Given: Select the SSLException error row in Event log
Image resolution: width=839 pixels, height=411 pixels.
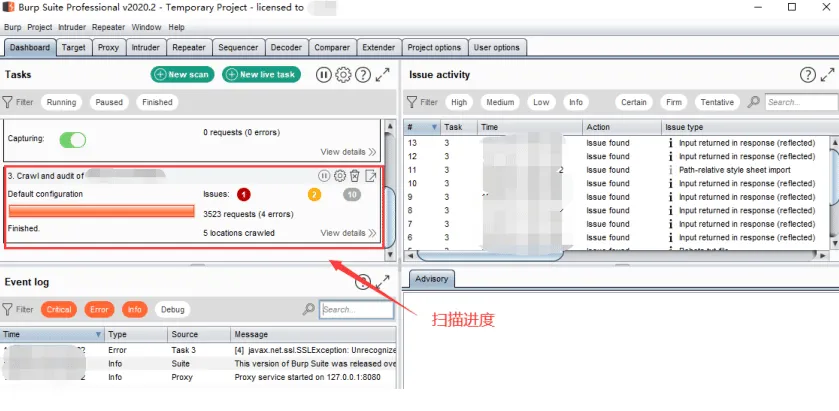Looking at the screenshot, I should point(199,350).
